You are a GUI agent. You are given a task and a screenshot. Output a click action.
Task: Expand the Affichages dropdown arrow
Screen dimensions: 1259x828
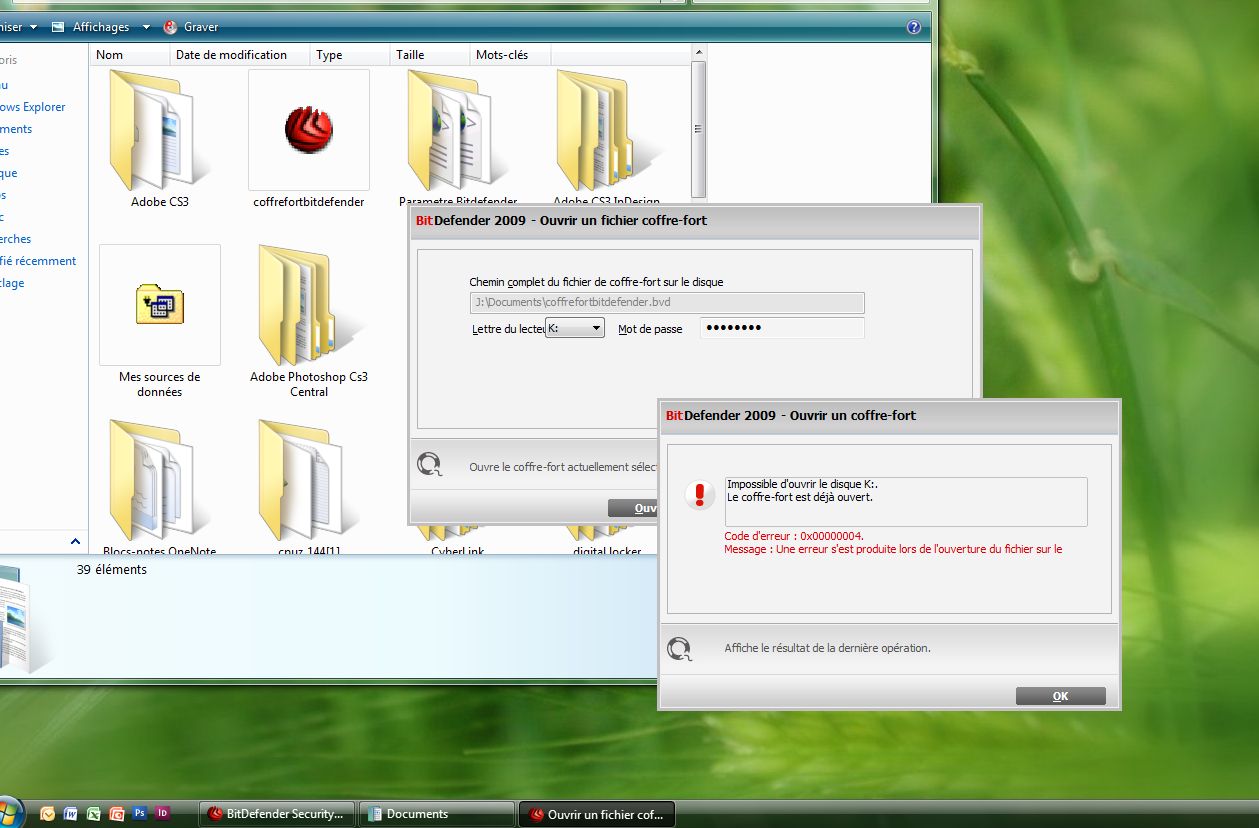point(146,27)
